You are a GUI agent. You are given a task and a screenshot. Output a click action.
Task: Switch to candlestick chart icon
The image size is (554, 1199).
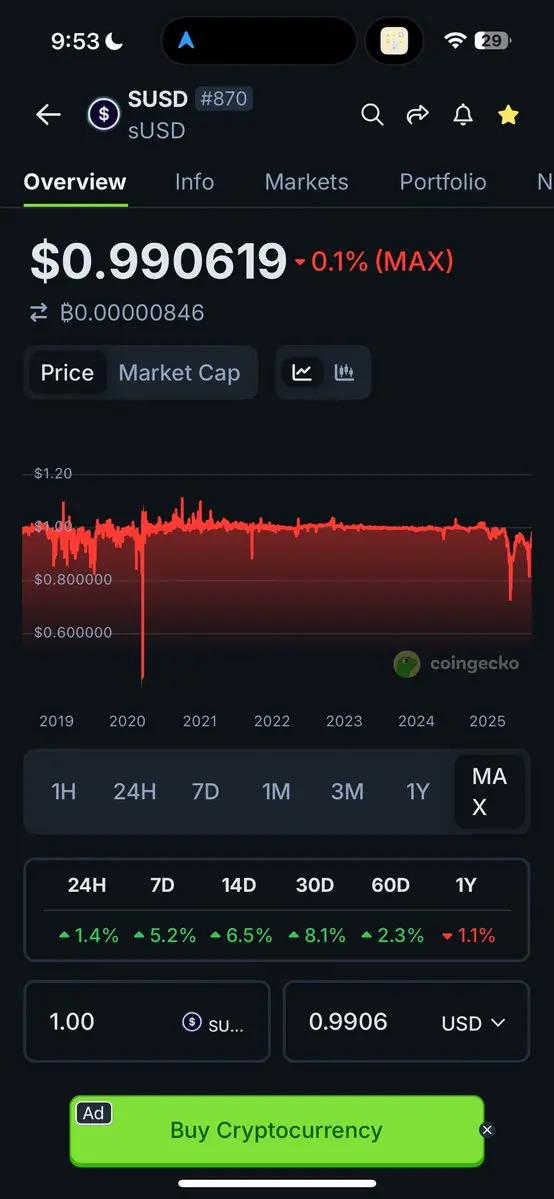tap(344, 372)
